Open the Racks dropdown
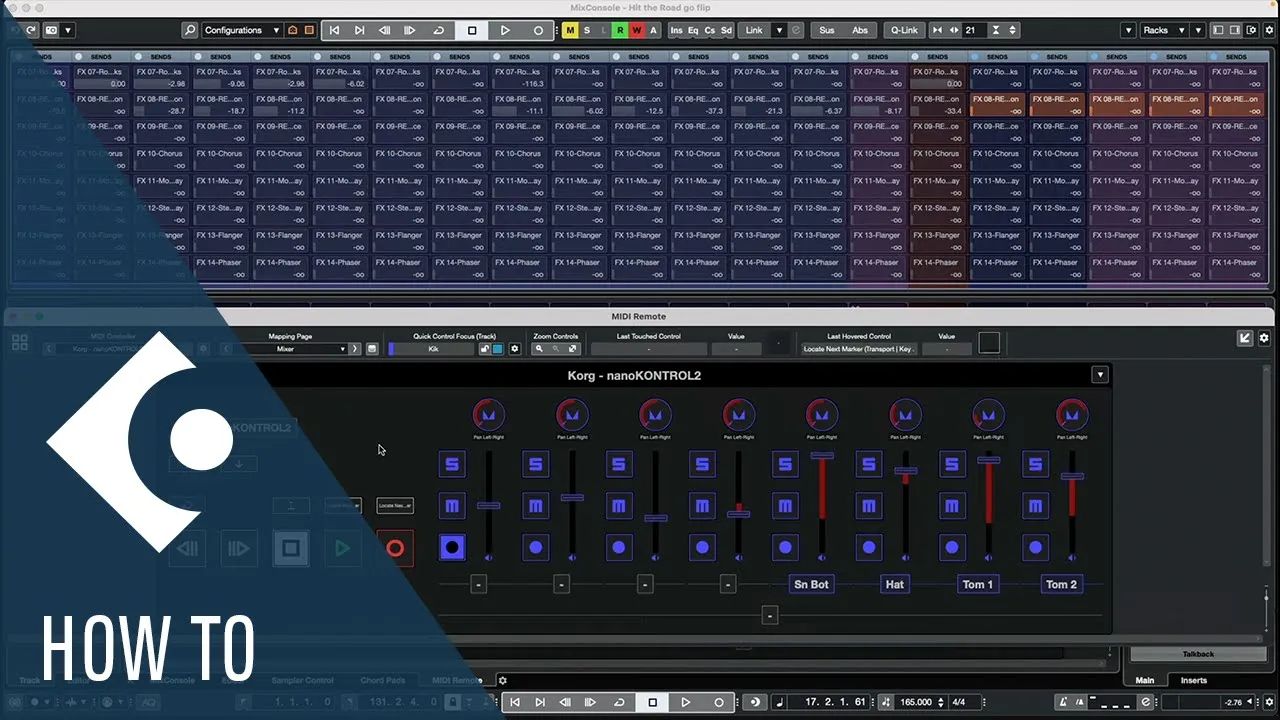 pos(1164,30)
